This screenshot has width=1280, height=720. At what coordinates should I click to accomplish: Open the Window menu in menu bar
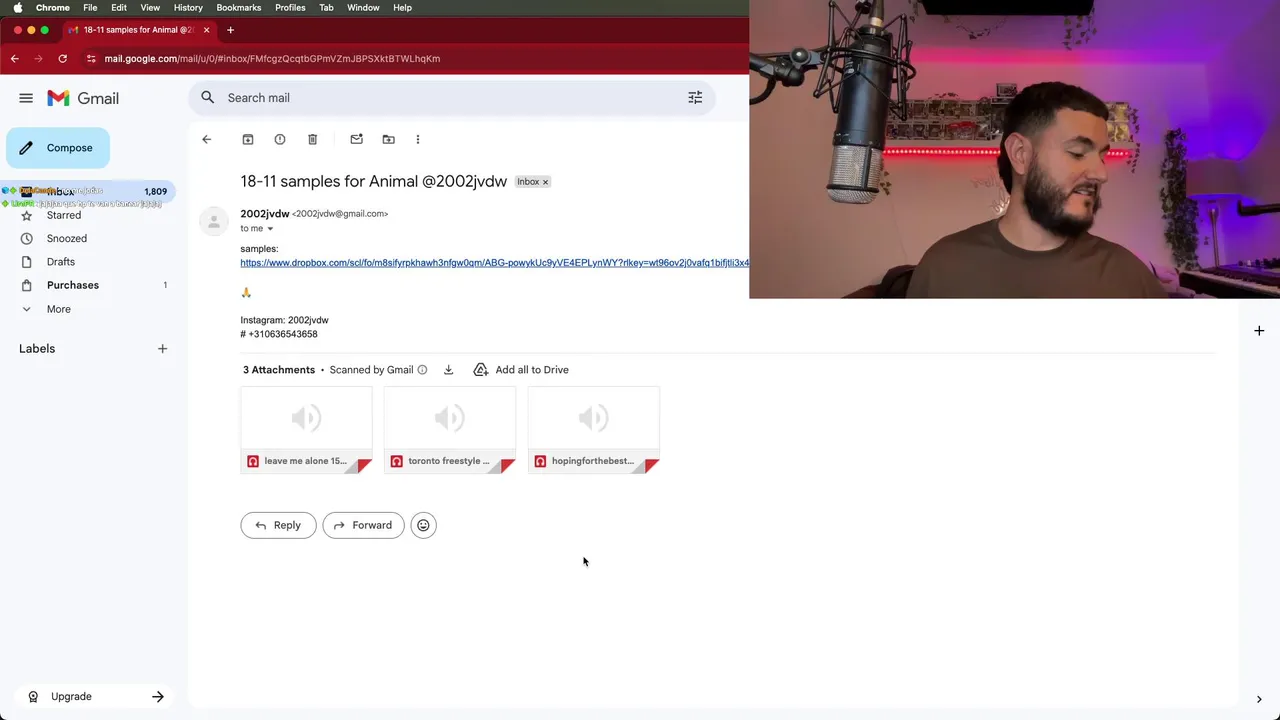(x=363, y=7)
